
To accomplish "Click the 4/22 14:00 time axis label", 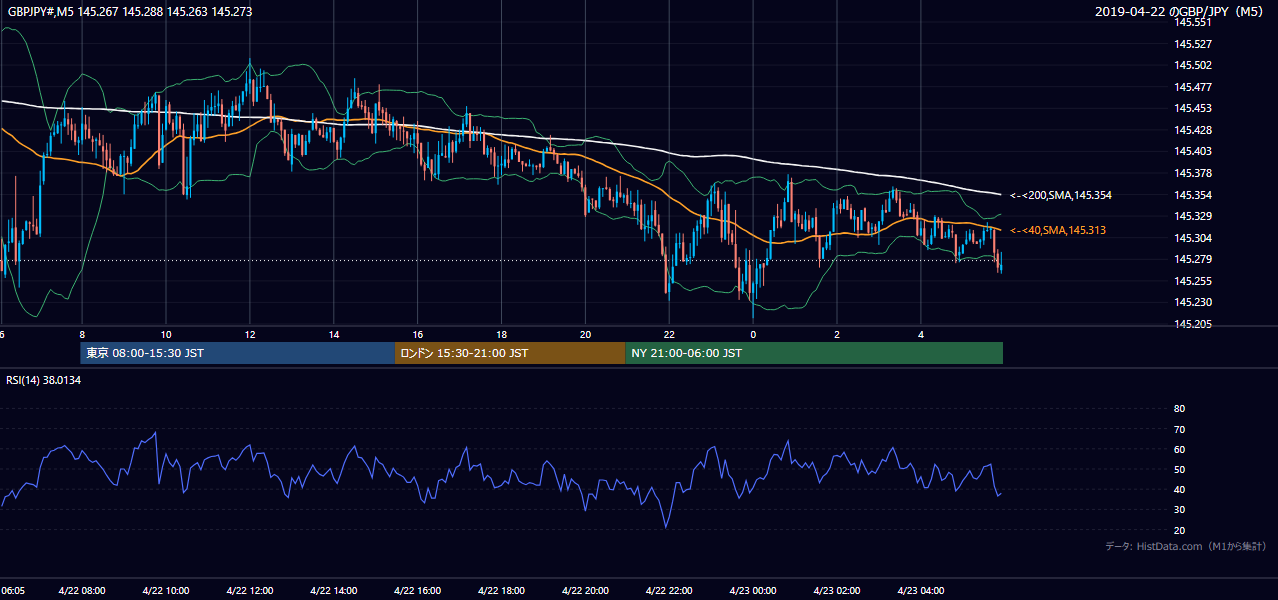I will point(334,591).
